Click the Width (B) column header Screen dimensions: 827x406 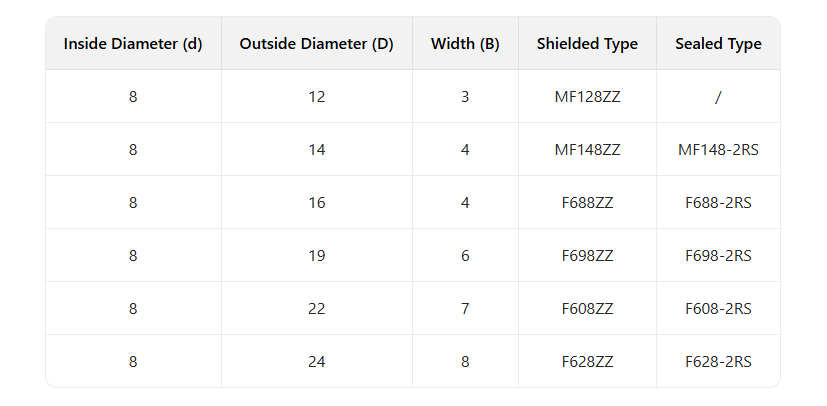click(465, 44)
